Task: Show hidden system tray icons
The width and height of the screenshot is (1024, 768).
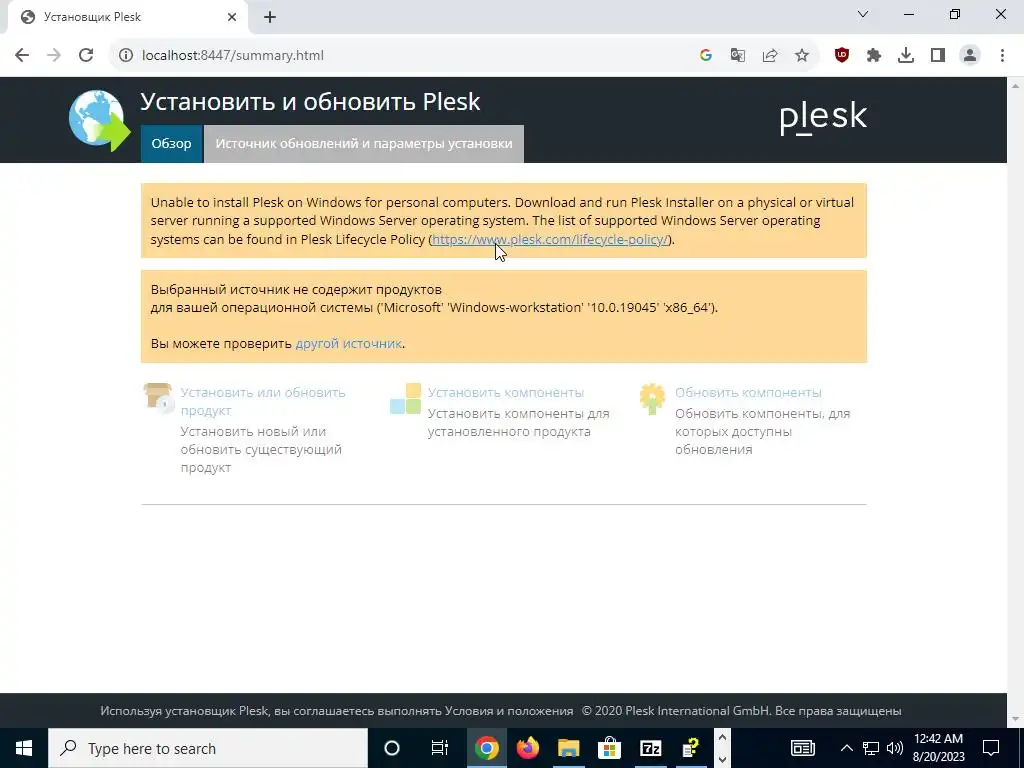Action: point(846,748)
